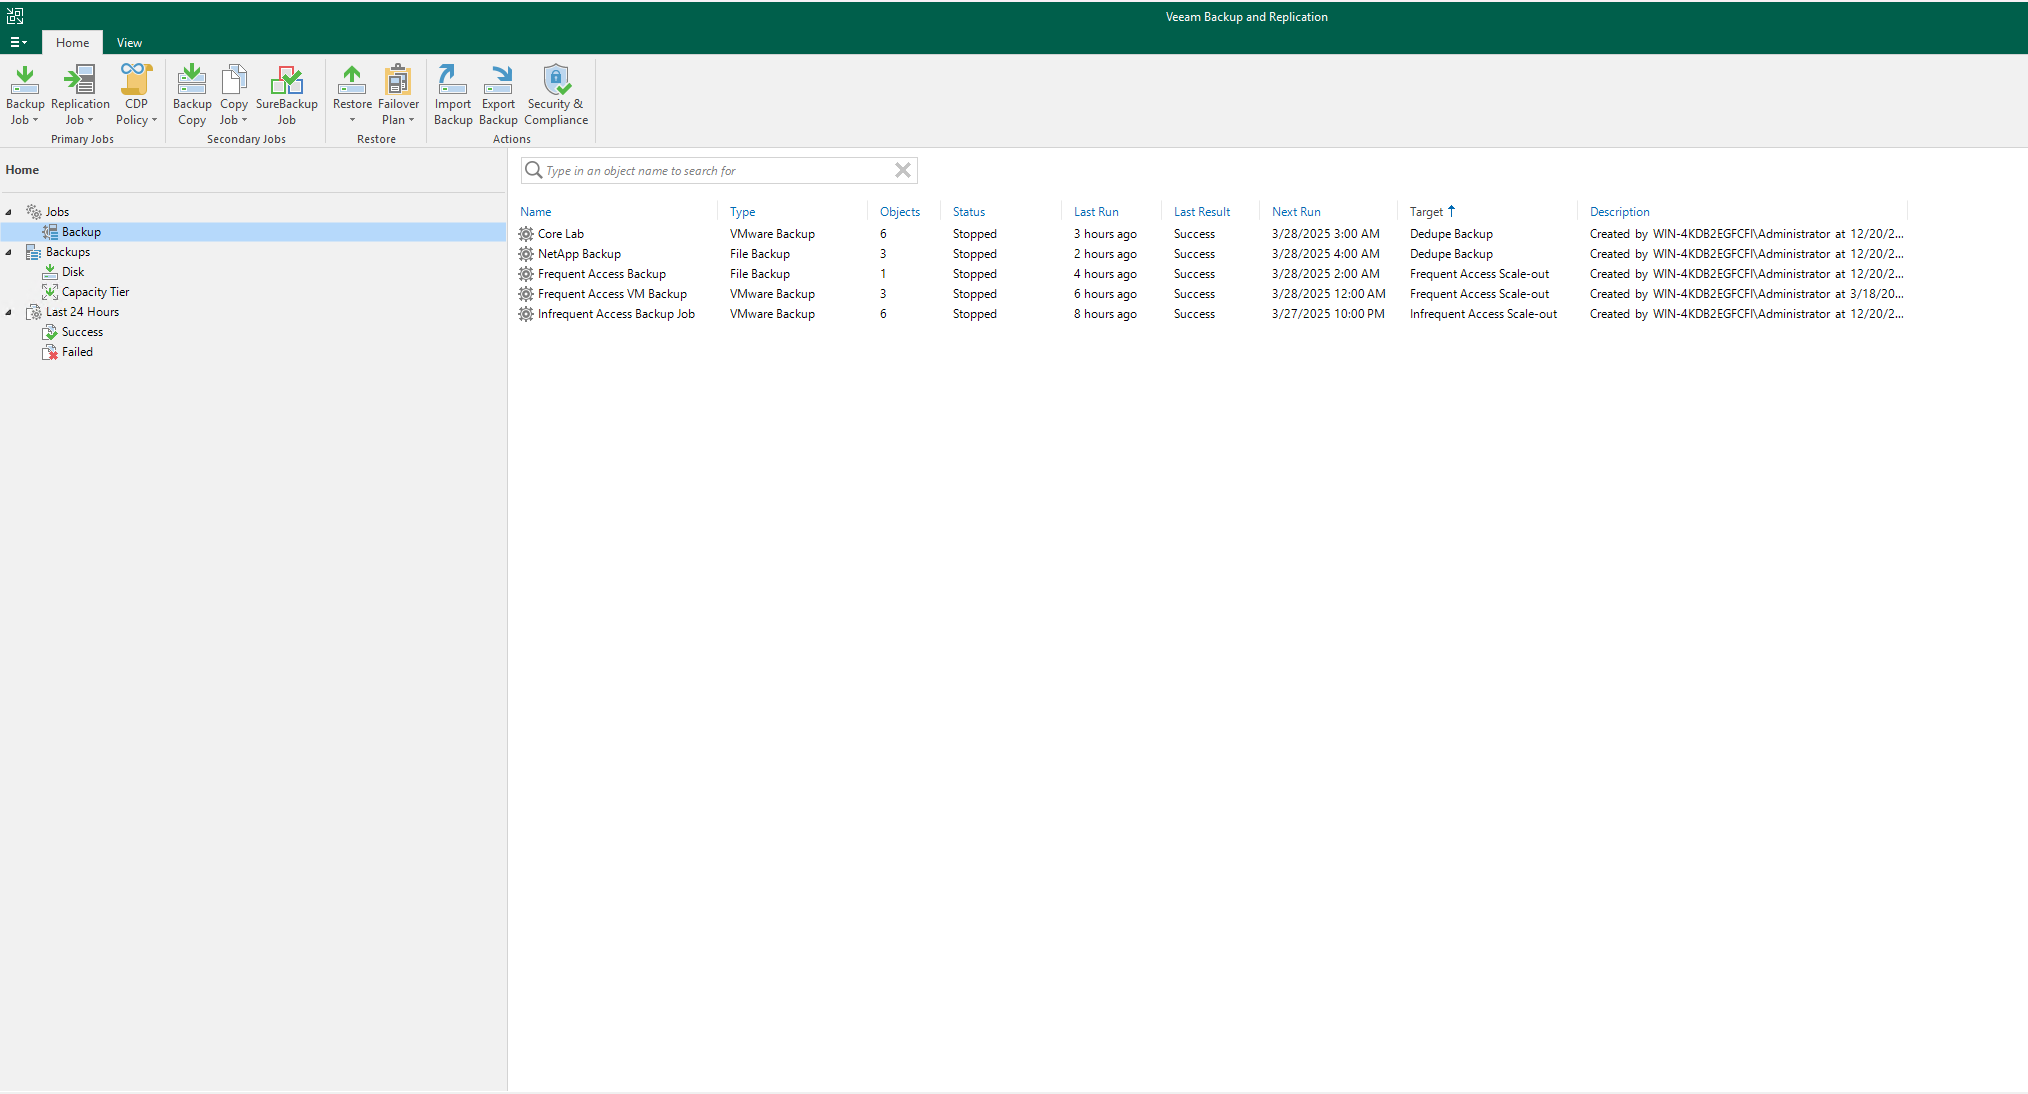Screen dimensions: 2028x1094
Task: Sort by the Type column header
Action: click(x=743, y=212)
